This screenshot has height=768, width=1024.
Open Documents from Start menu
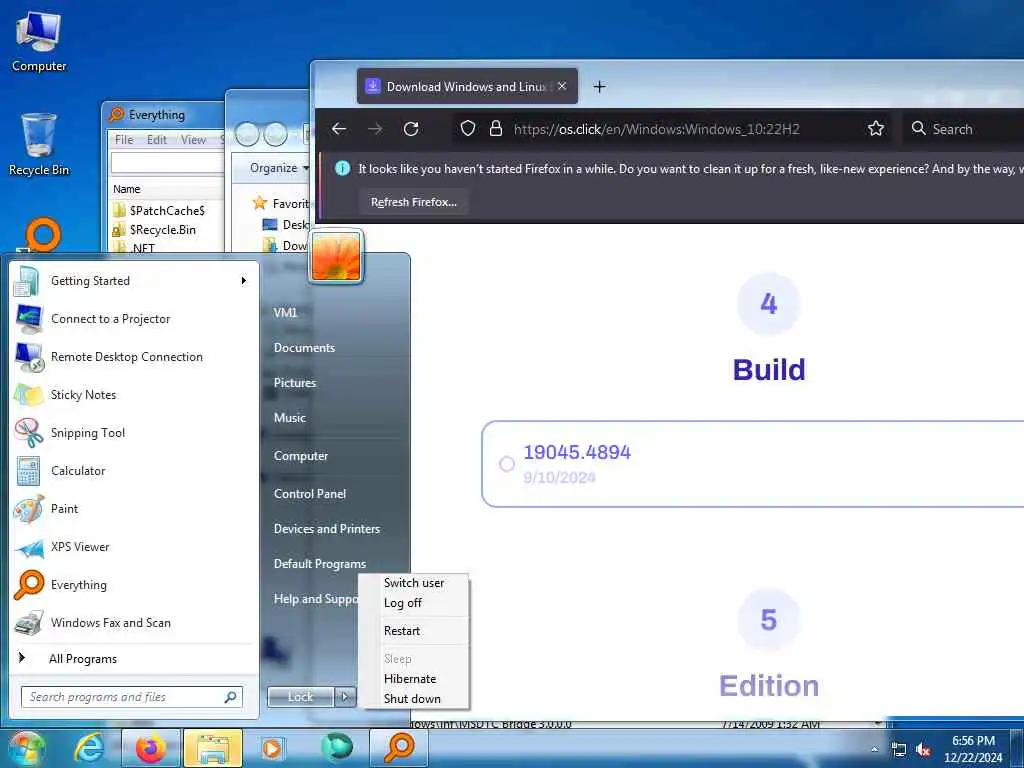click(304, 348)
